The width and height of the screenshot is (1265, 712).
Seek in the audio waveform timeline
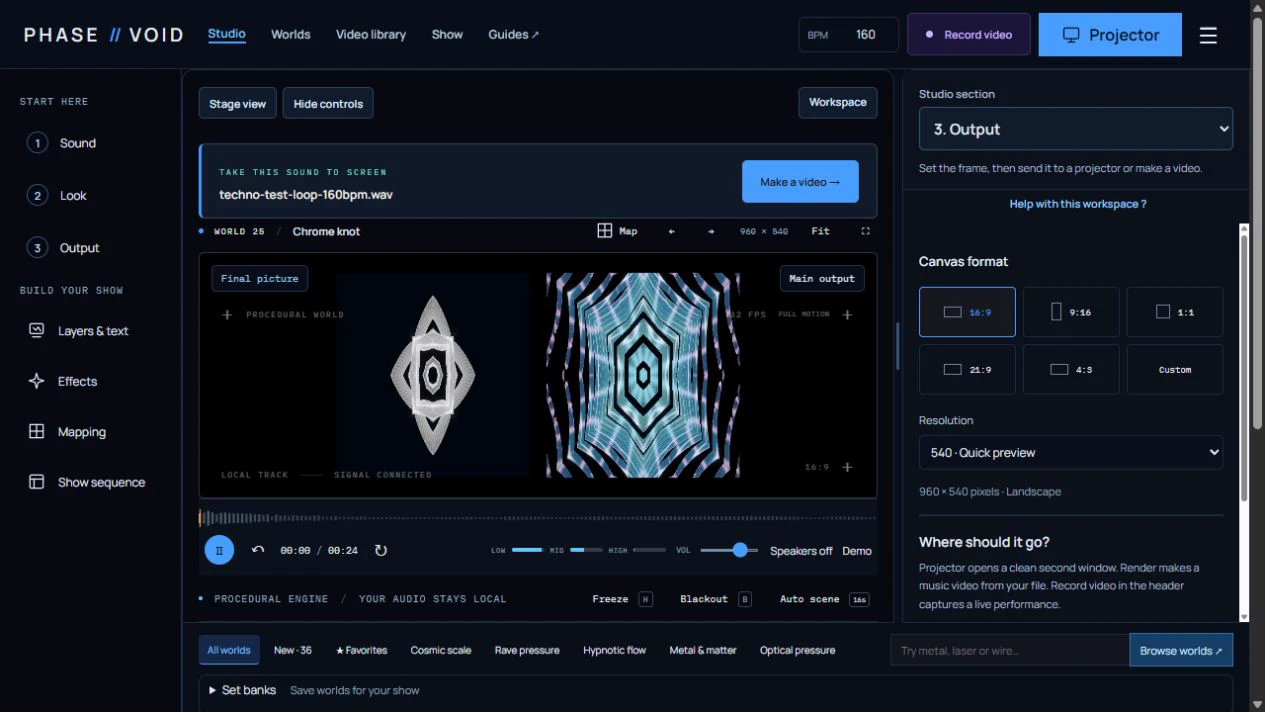(x=538, y=517)
